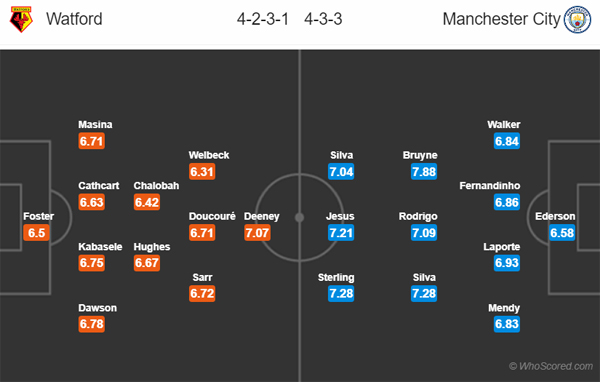
Task: Open Fernandinho's player name
Action: pos(490,186)
